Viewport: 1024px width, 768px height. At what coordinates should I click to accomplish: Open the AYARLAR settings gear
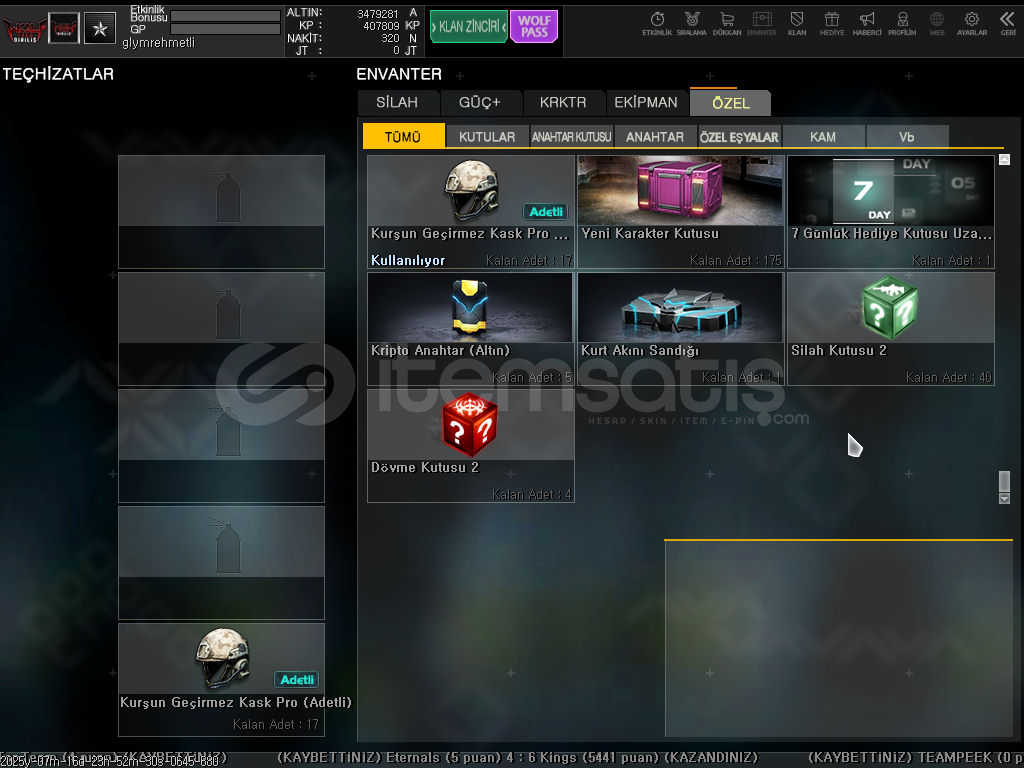pos(972,24)
